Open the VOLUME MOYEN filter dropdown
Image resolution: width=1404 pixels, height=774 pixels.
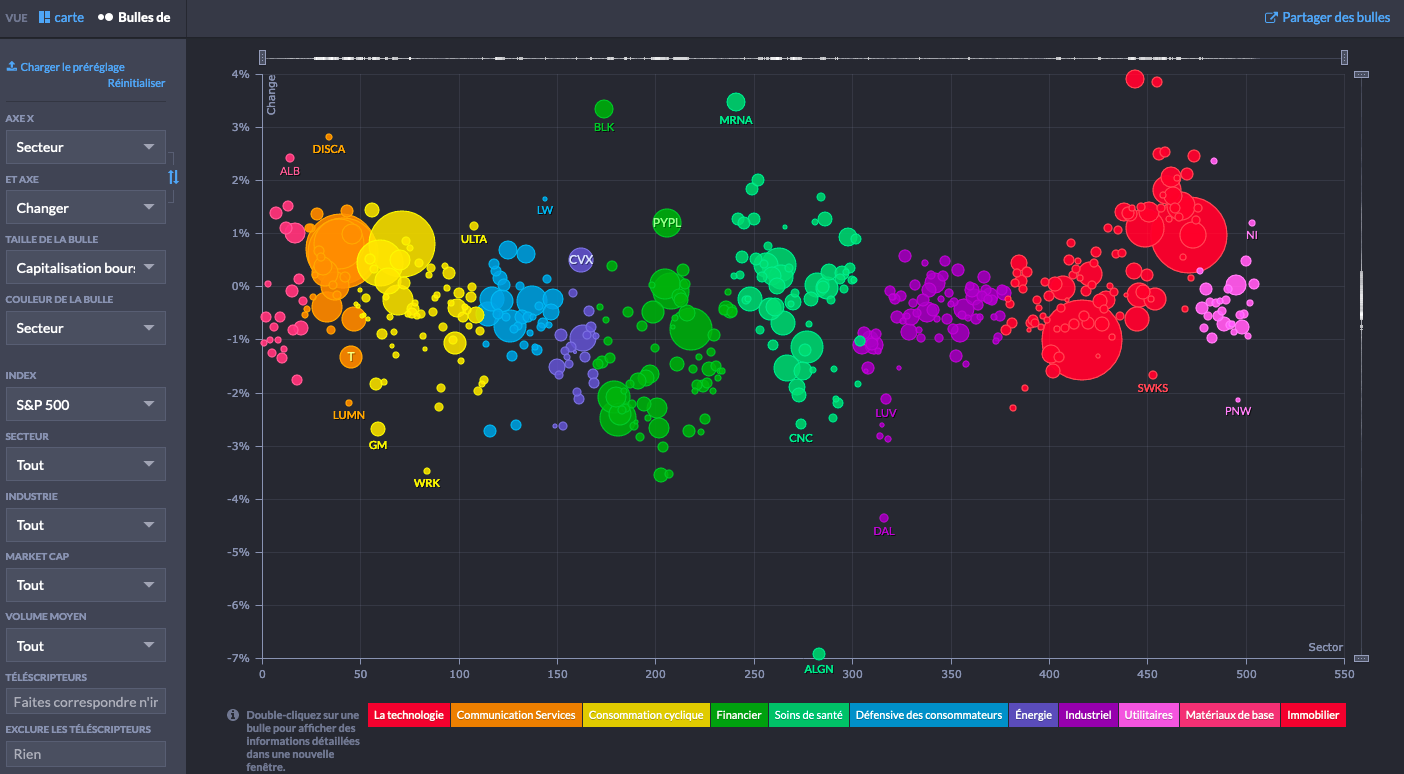click(86, 646)
